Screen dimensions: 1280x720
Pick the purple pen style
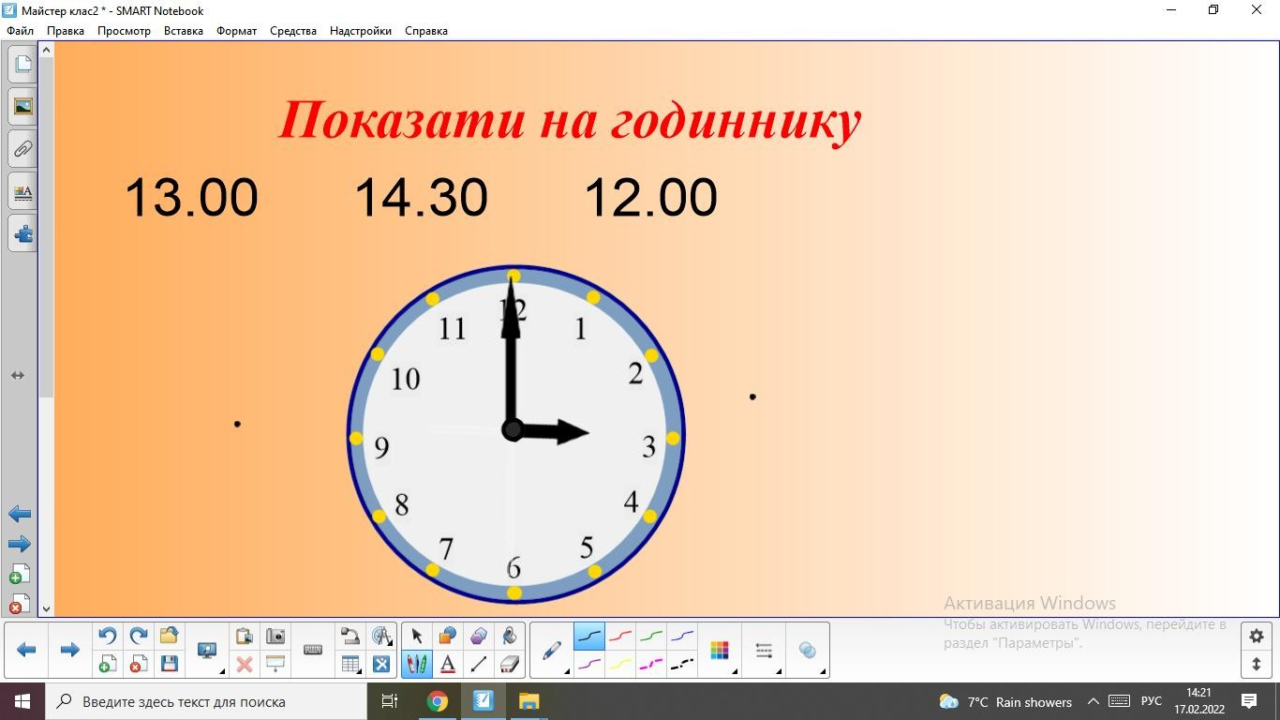pos(589,664)
